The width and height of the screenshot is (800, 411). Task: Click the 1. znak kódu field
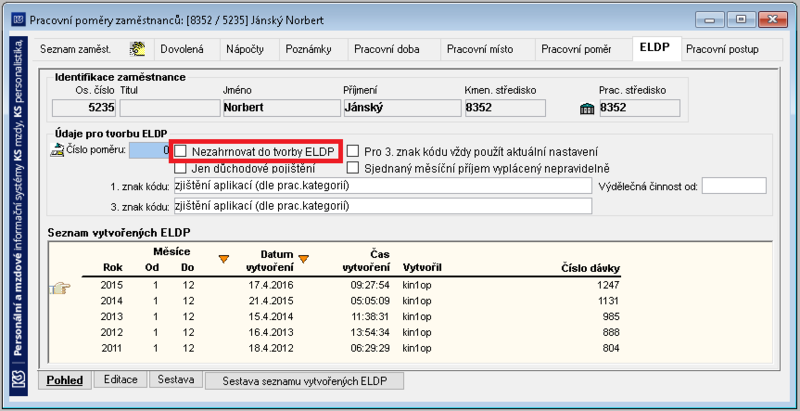click(382, 186)
